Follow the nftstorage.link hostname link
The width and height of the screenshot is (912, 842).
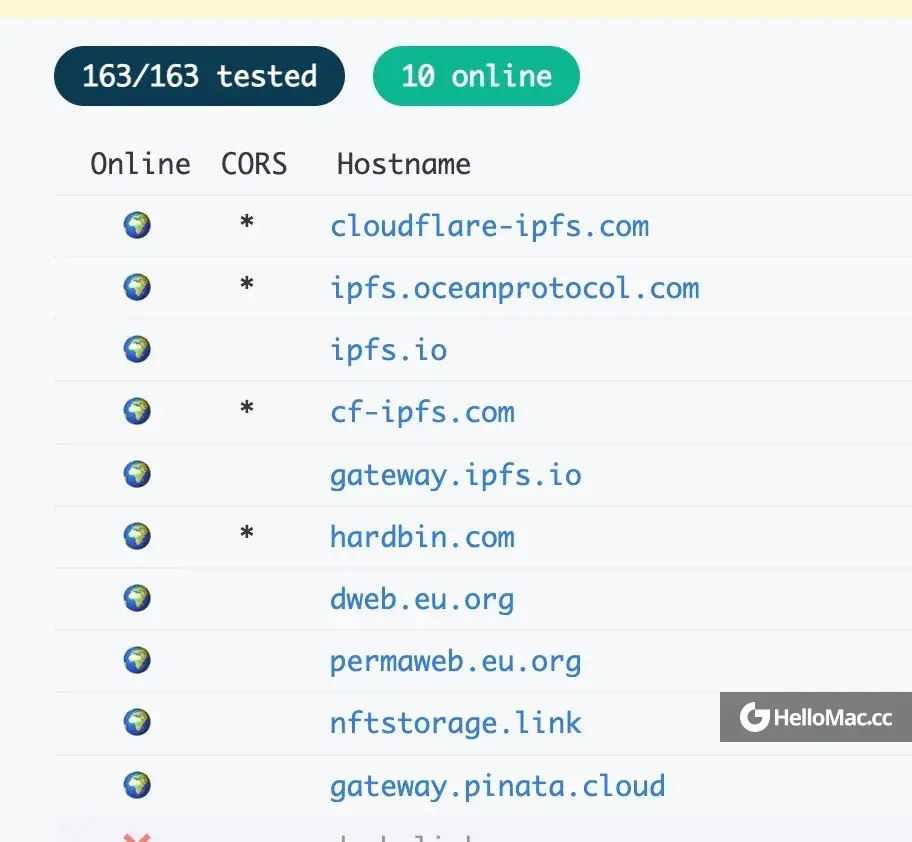tap(456, 724)
